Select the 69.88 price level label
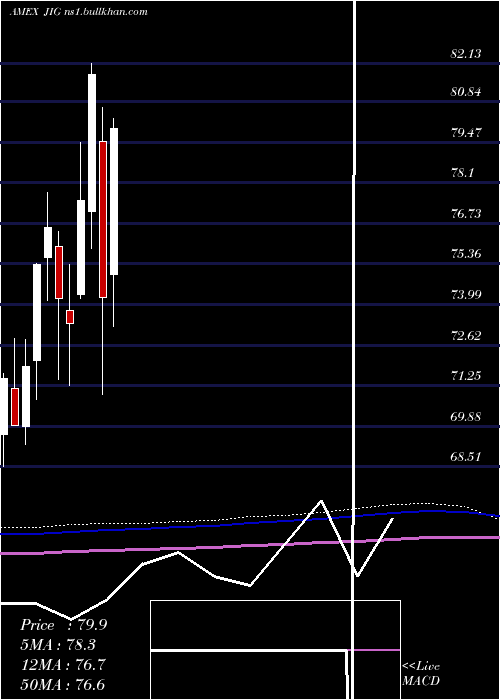Screen dimensions: 500x700 tap(466, 417)
